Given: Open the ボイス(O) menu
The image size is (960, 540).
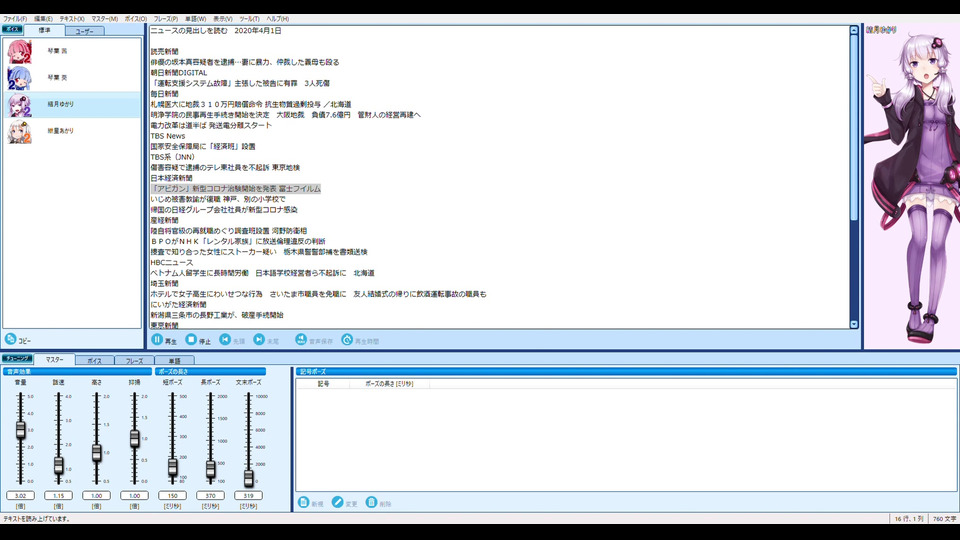Looking at the screenshot, I should tap(135, 19).
